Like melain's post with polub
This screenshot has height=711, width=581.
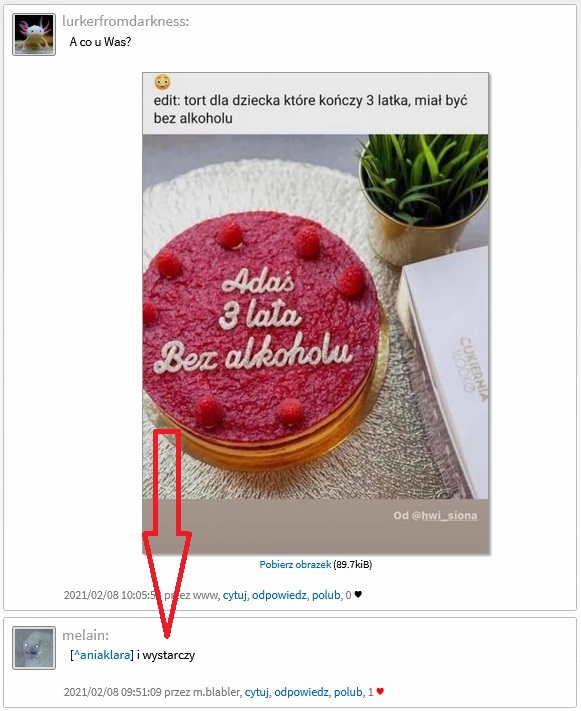[x=348, y=692]
